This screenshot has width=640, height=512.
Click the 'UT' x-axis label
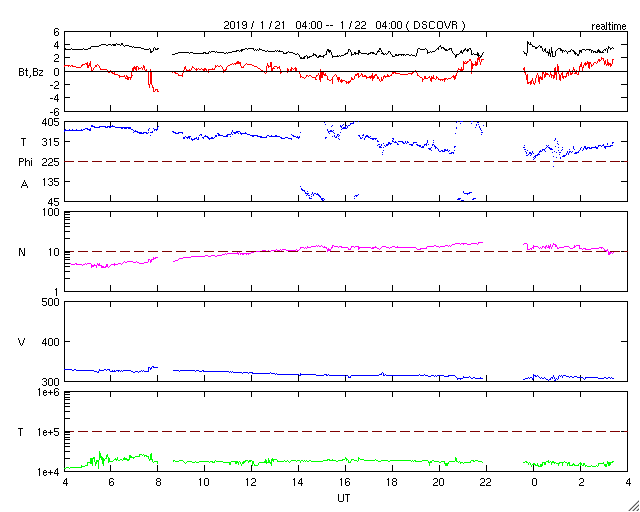click(344, 498)
